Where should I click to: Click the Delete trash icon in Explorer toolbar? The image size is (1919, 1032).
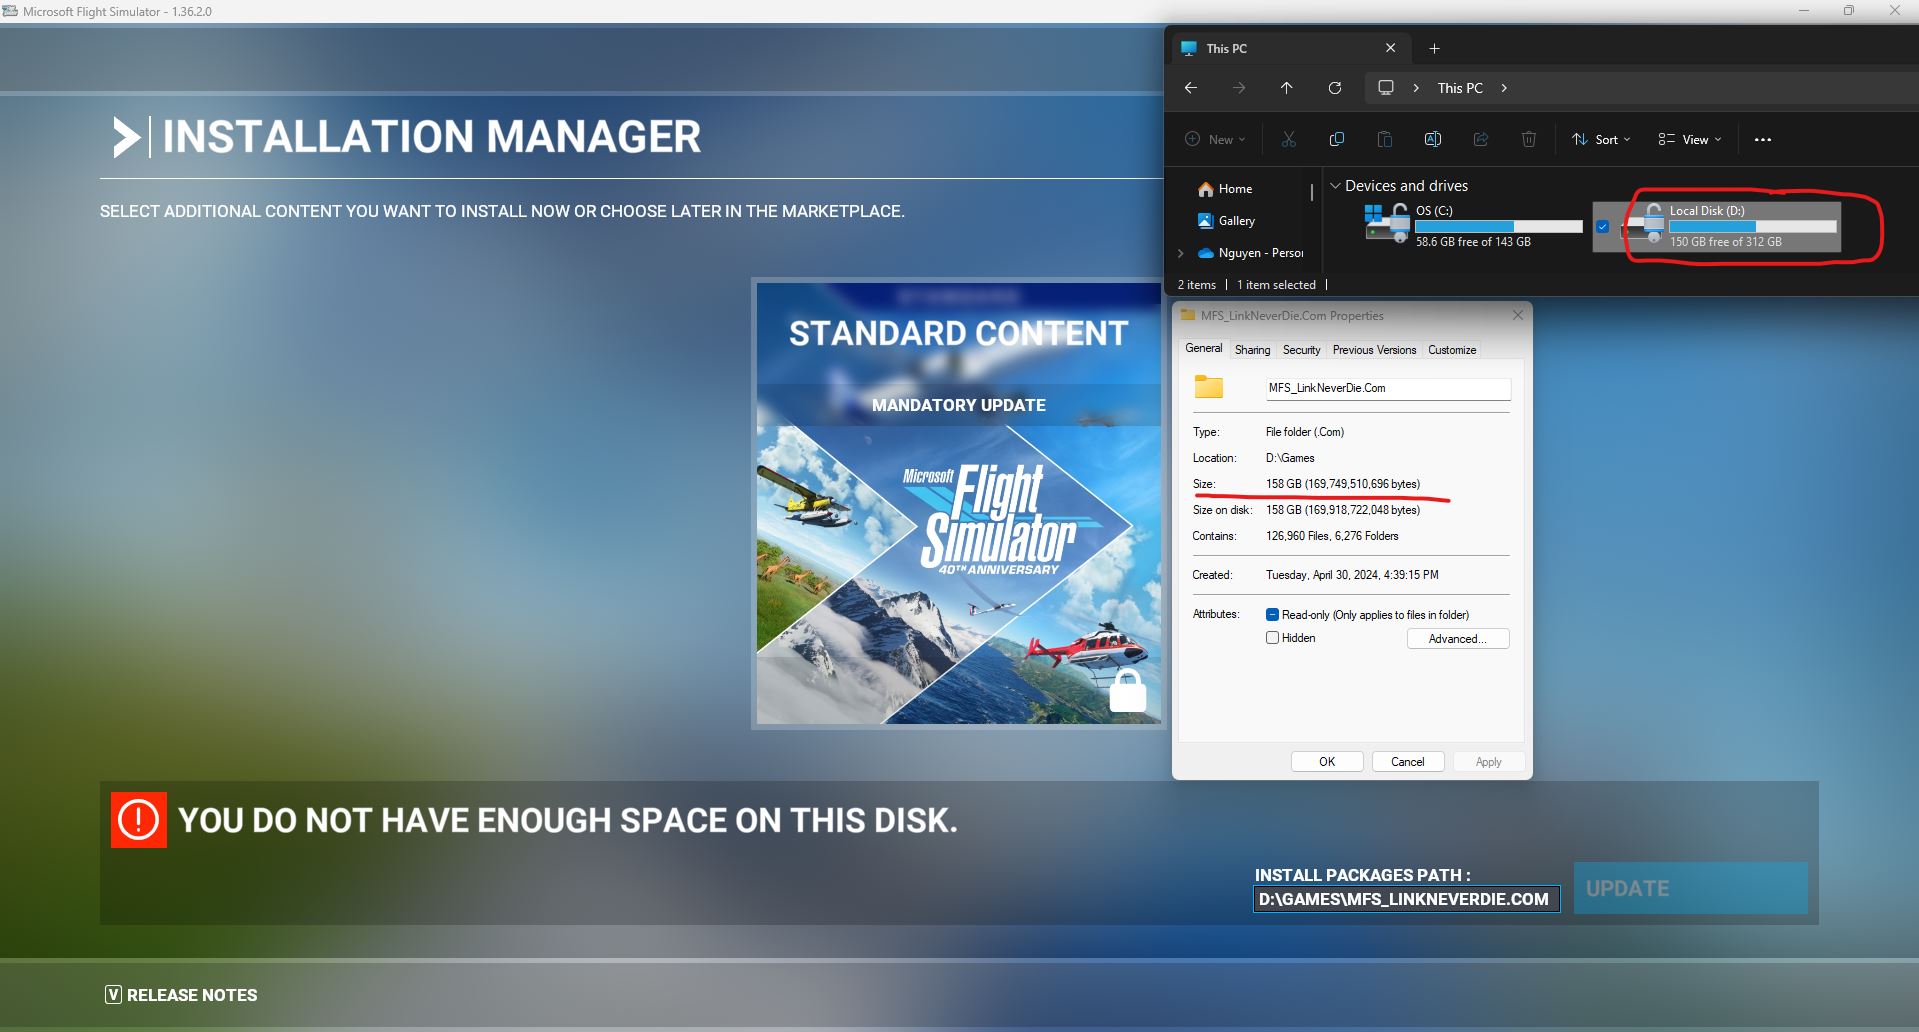1528,139
